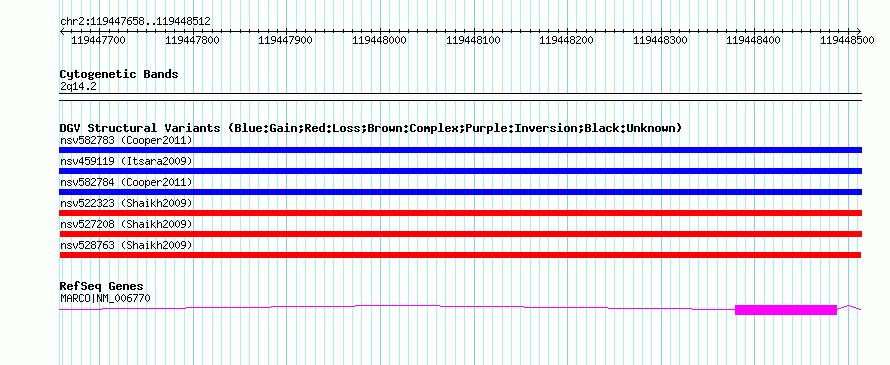Viewport: 890px width, 365px height.
Task: Open variant nsv459119 (Itsara2009) label
Action: pyautogui.click(x=126, y=161)
